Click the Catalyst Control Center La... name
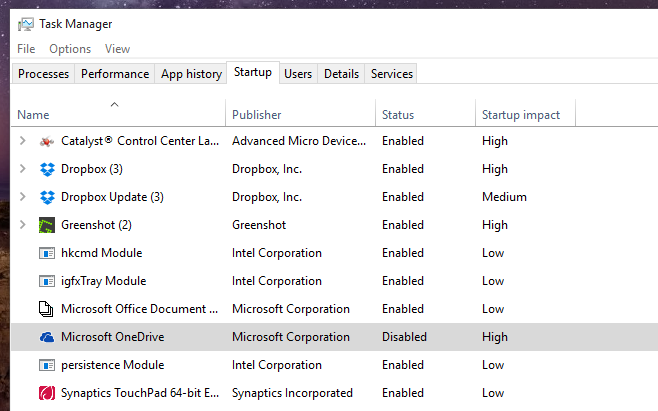This screenshot has height=411, width=658. [x=140, y=141]
